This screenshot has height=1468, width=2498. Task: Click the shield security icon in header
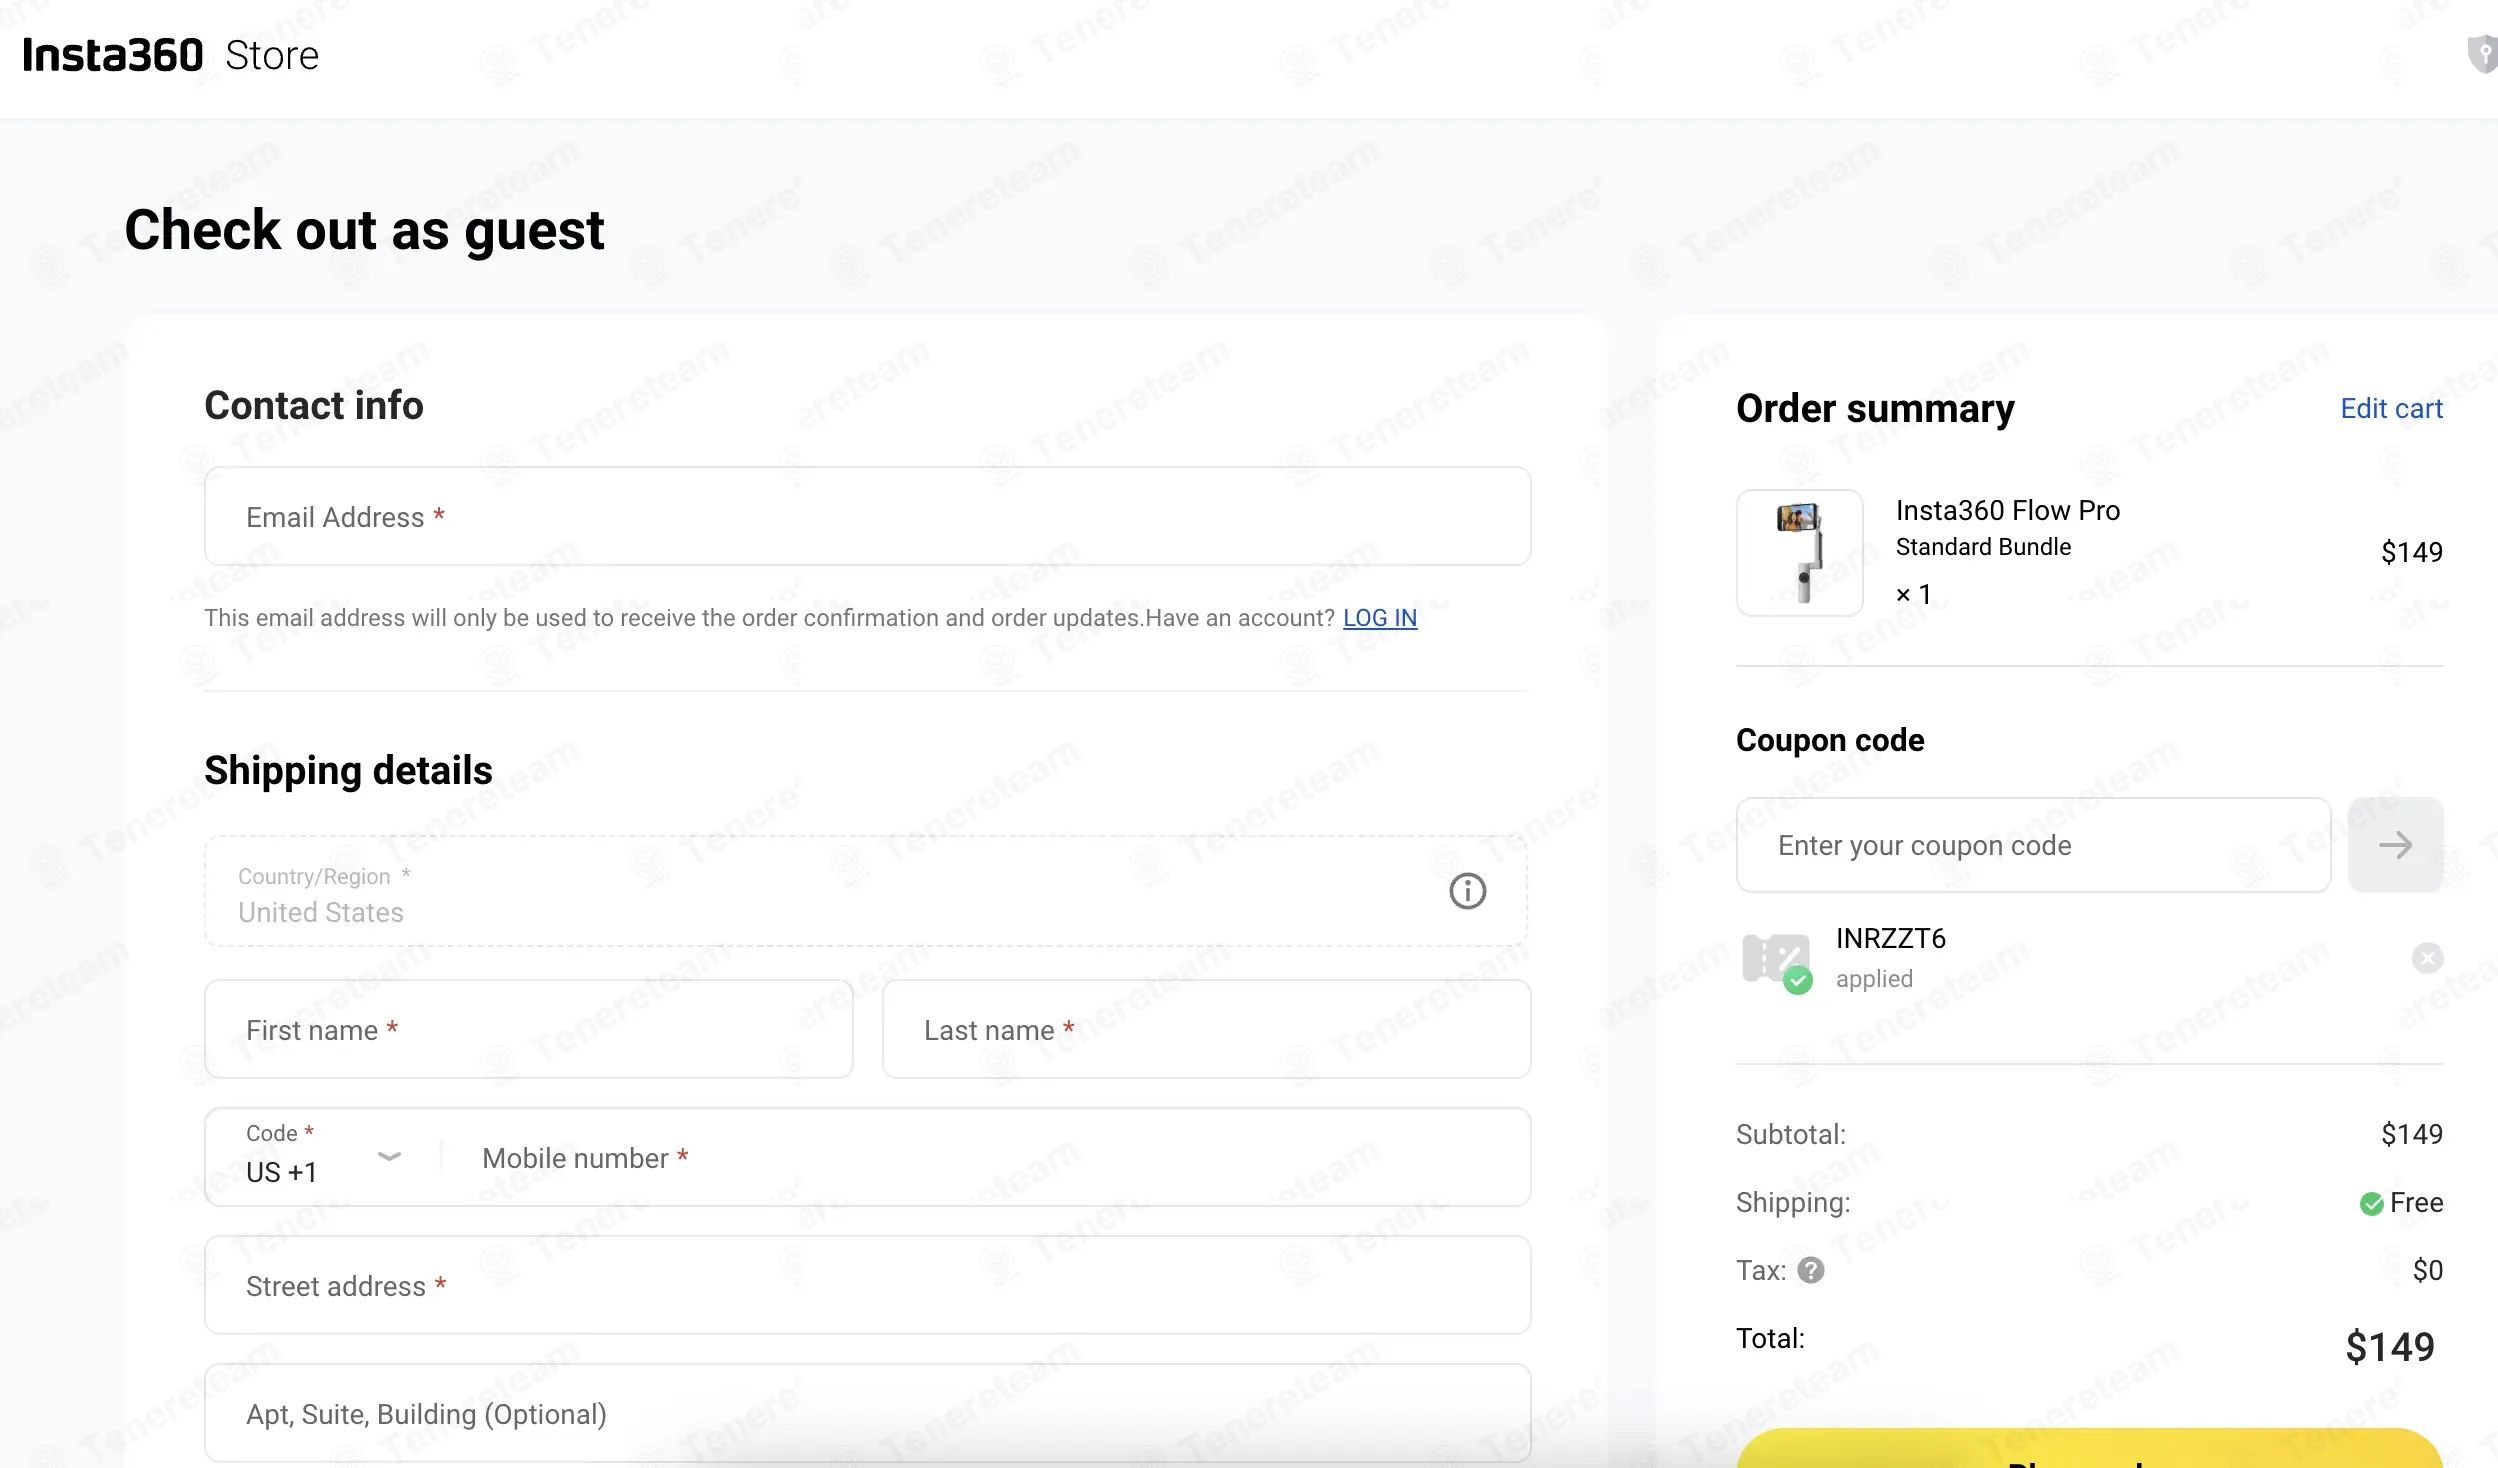coord(2484,54)
